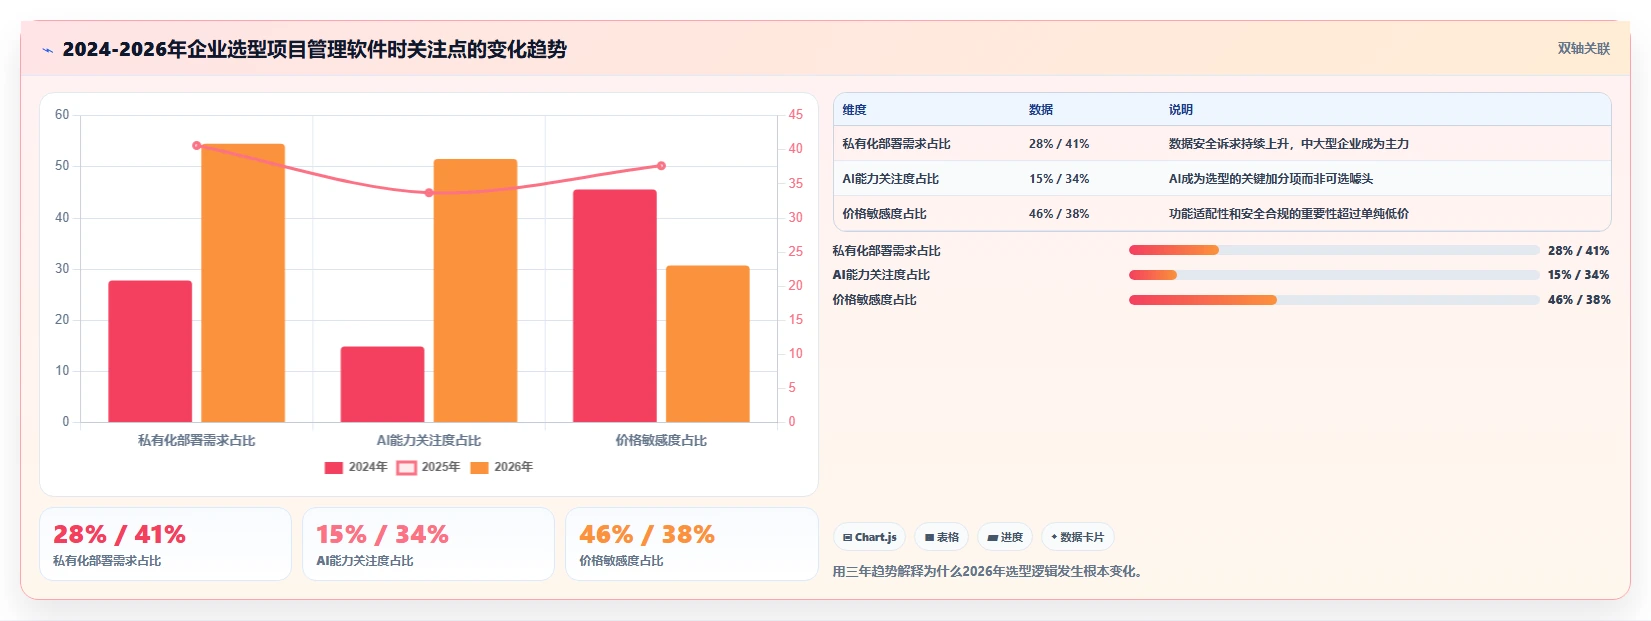This screenshot has height=621, width=1651.
Task: Click the 数据卡片 tag chip
Action: [x=1077, y=537]
